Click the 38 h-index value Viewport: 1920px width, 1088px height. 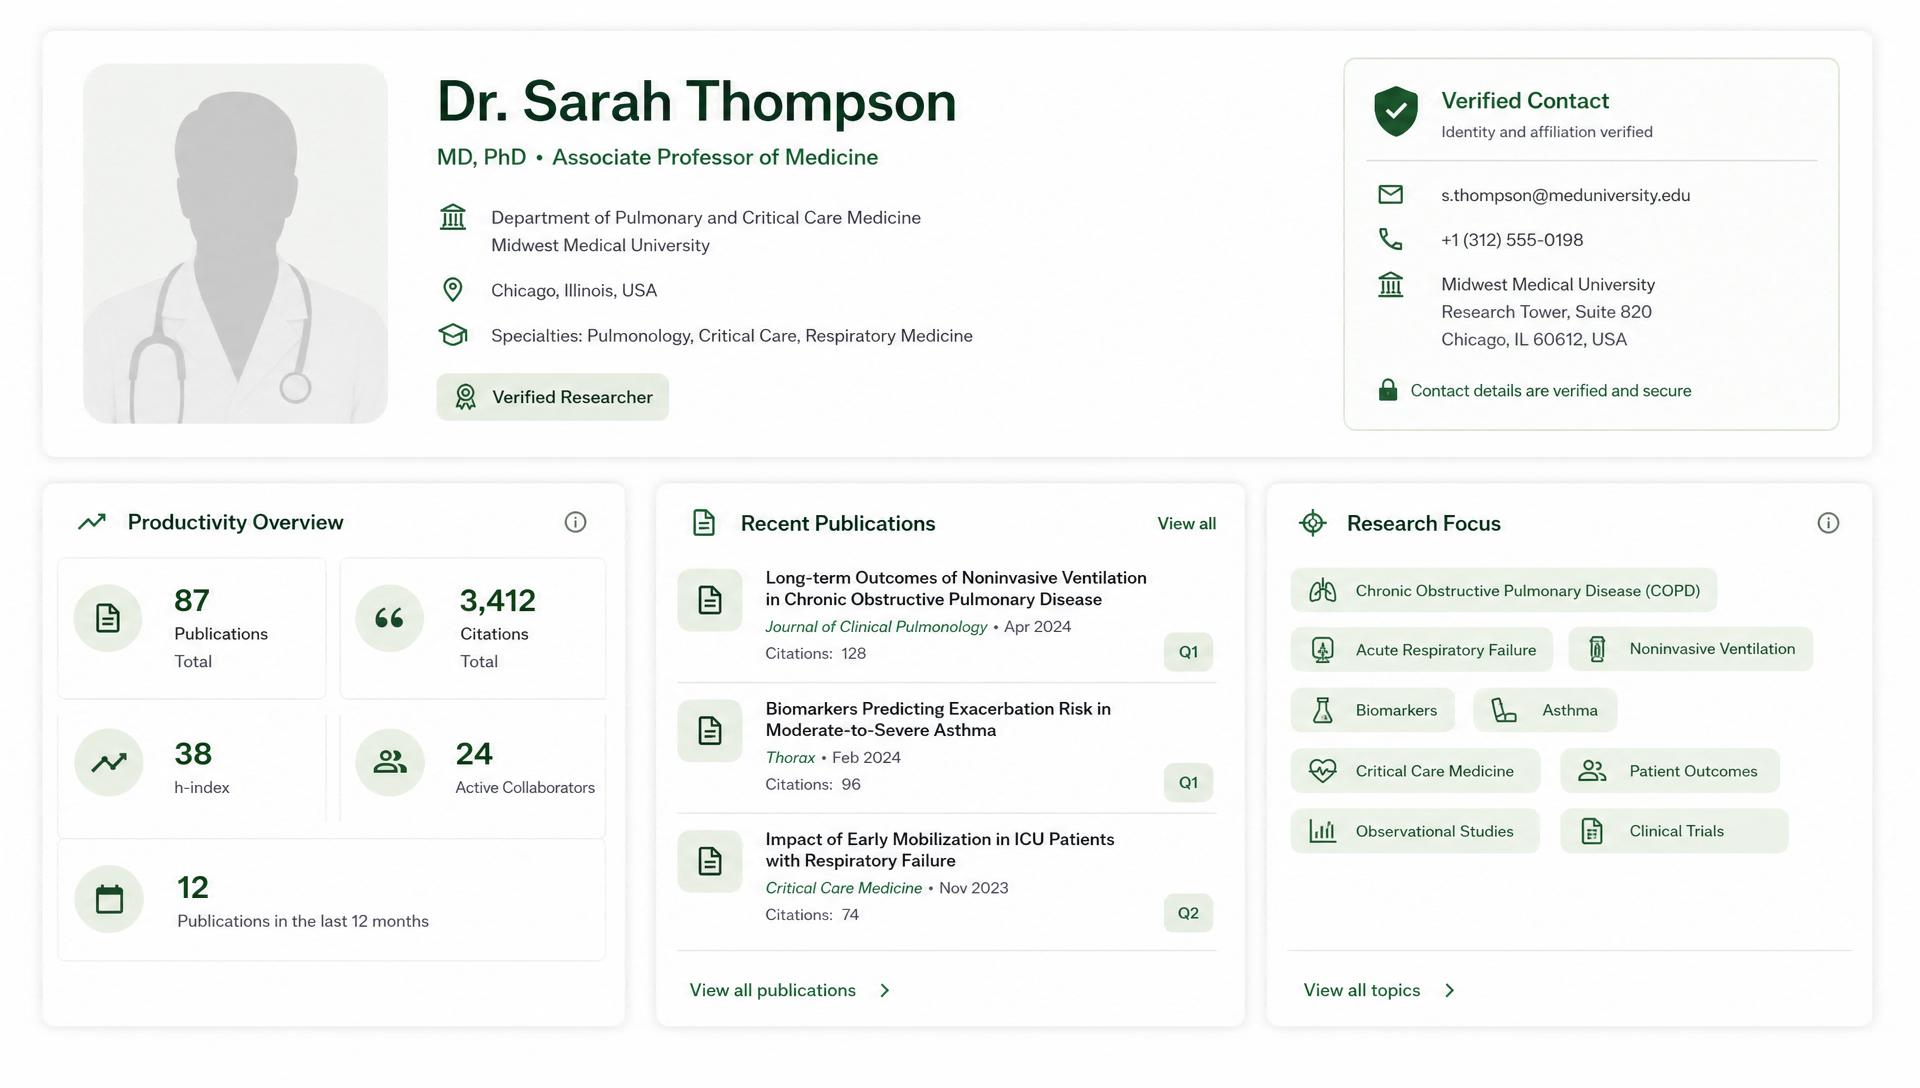[193, 754]
